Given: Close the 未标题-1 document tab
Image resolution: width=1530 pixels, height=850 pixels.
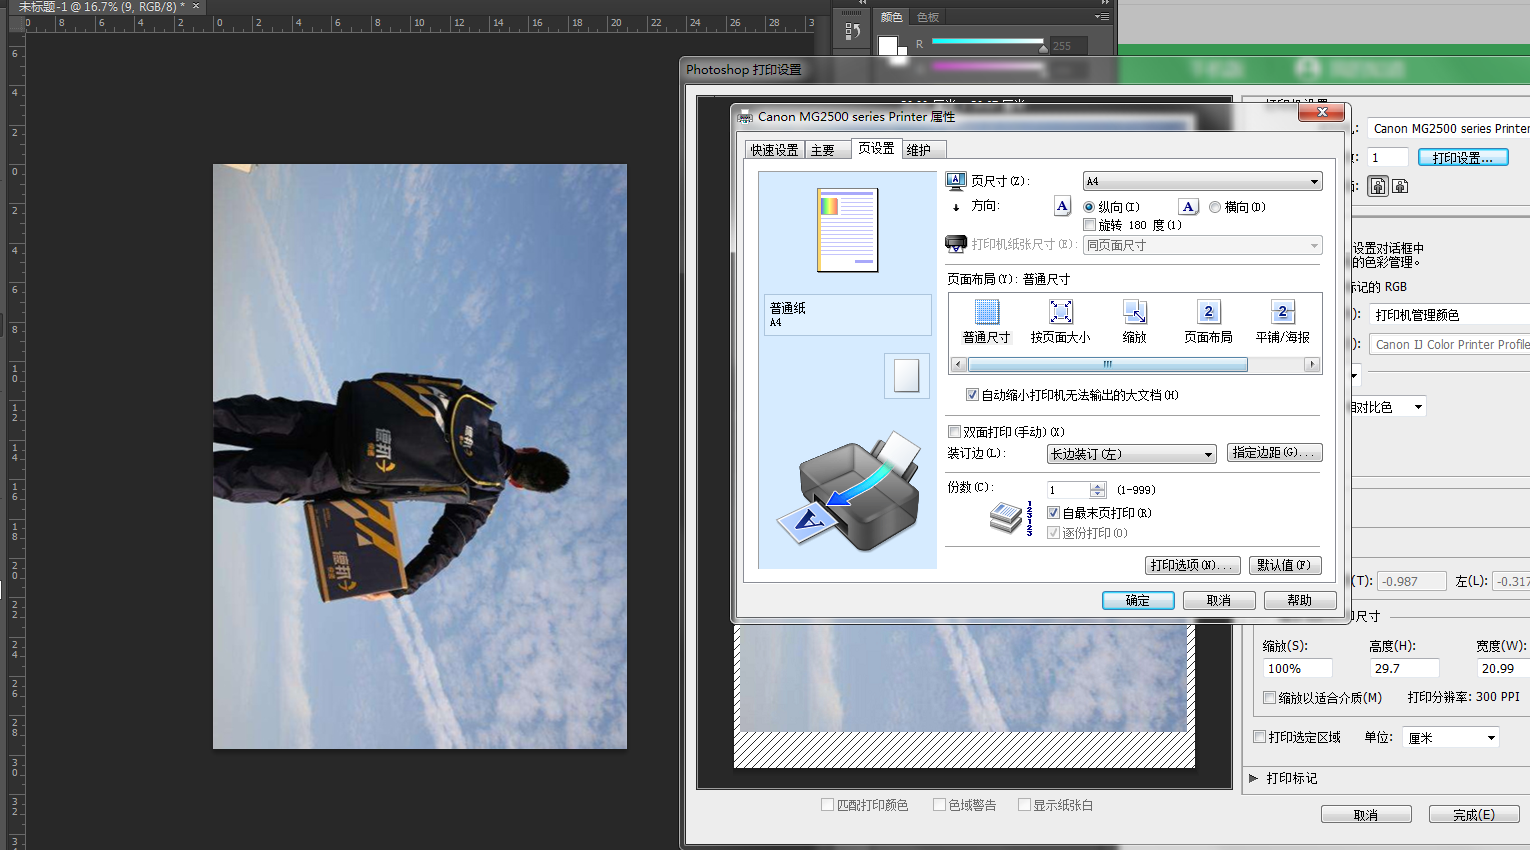Looking at the screenshot, I should pos(196,6).
